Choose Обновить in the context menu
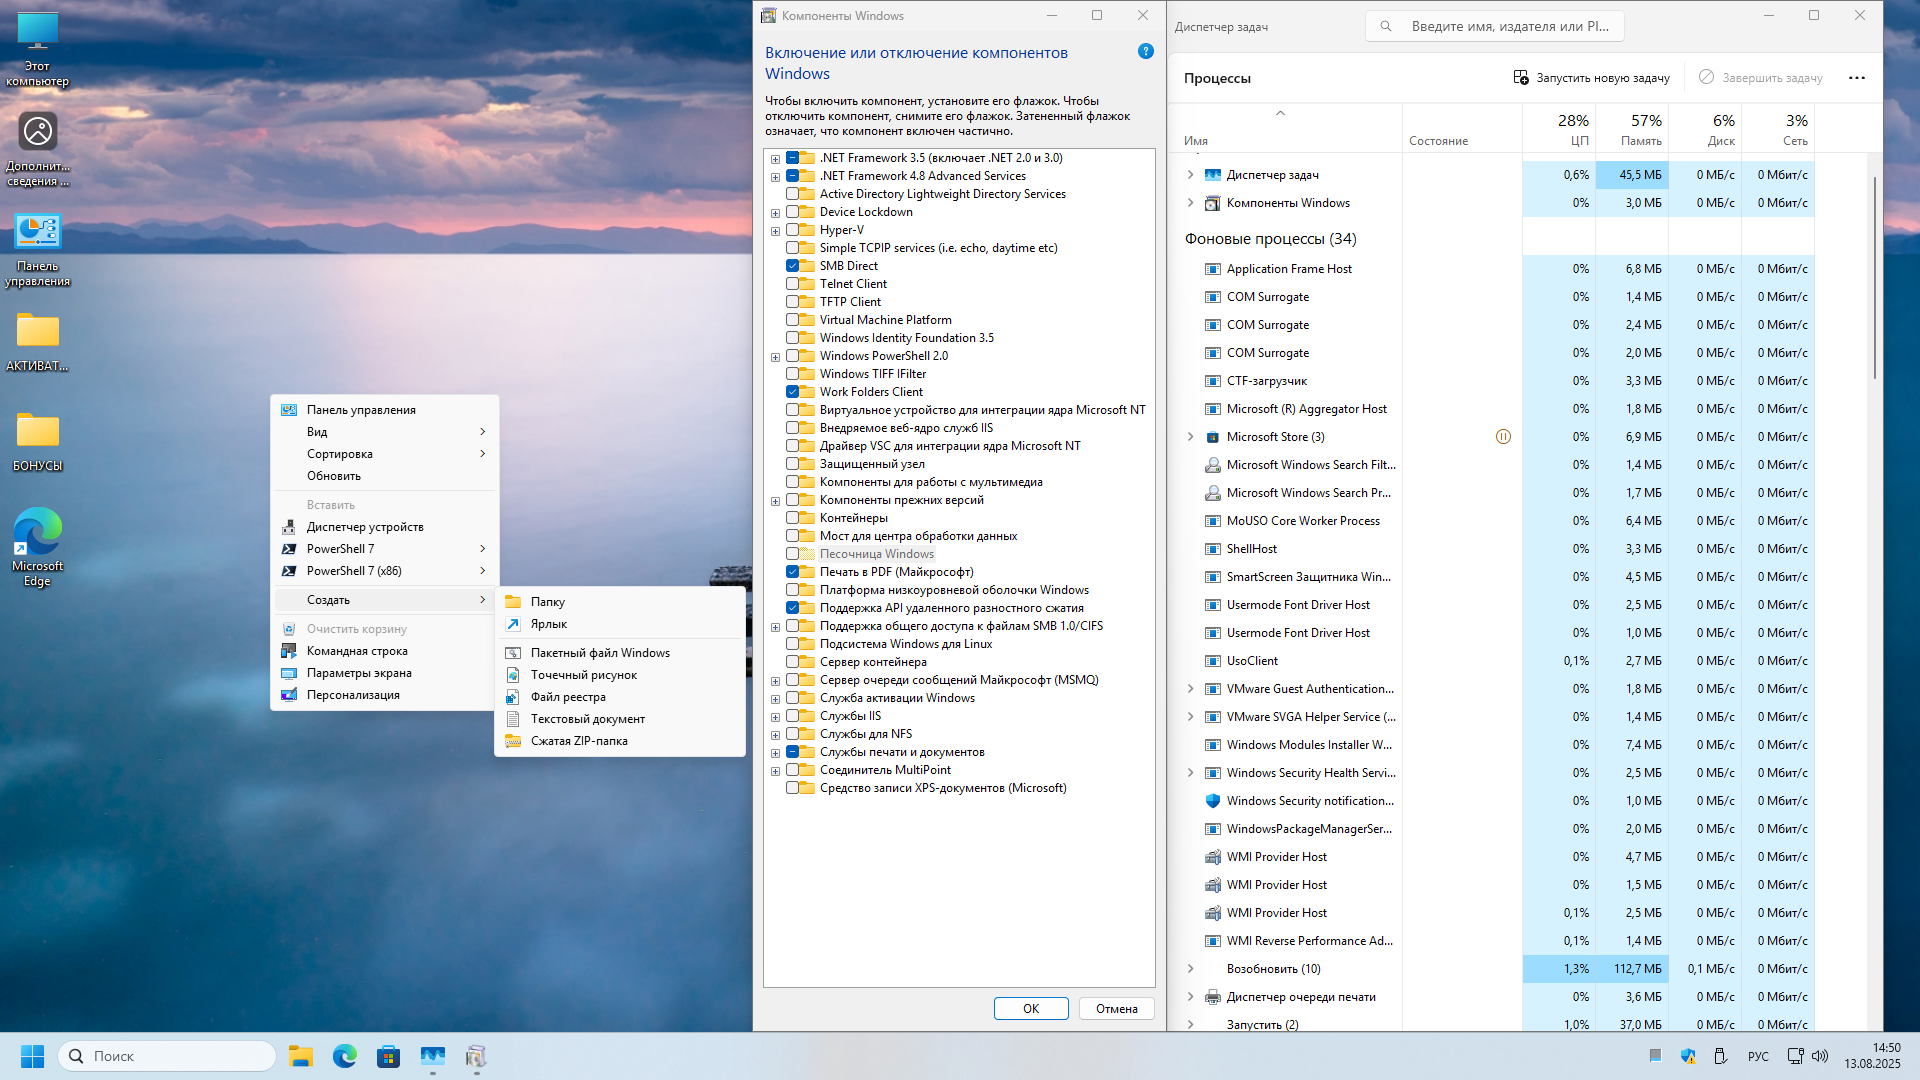The image size is (1920, 1080). (384, 476)
